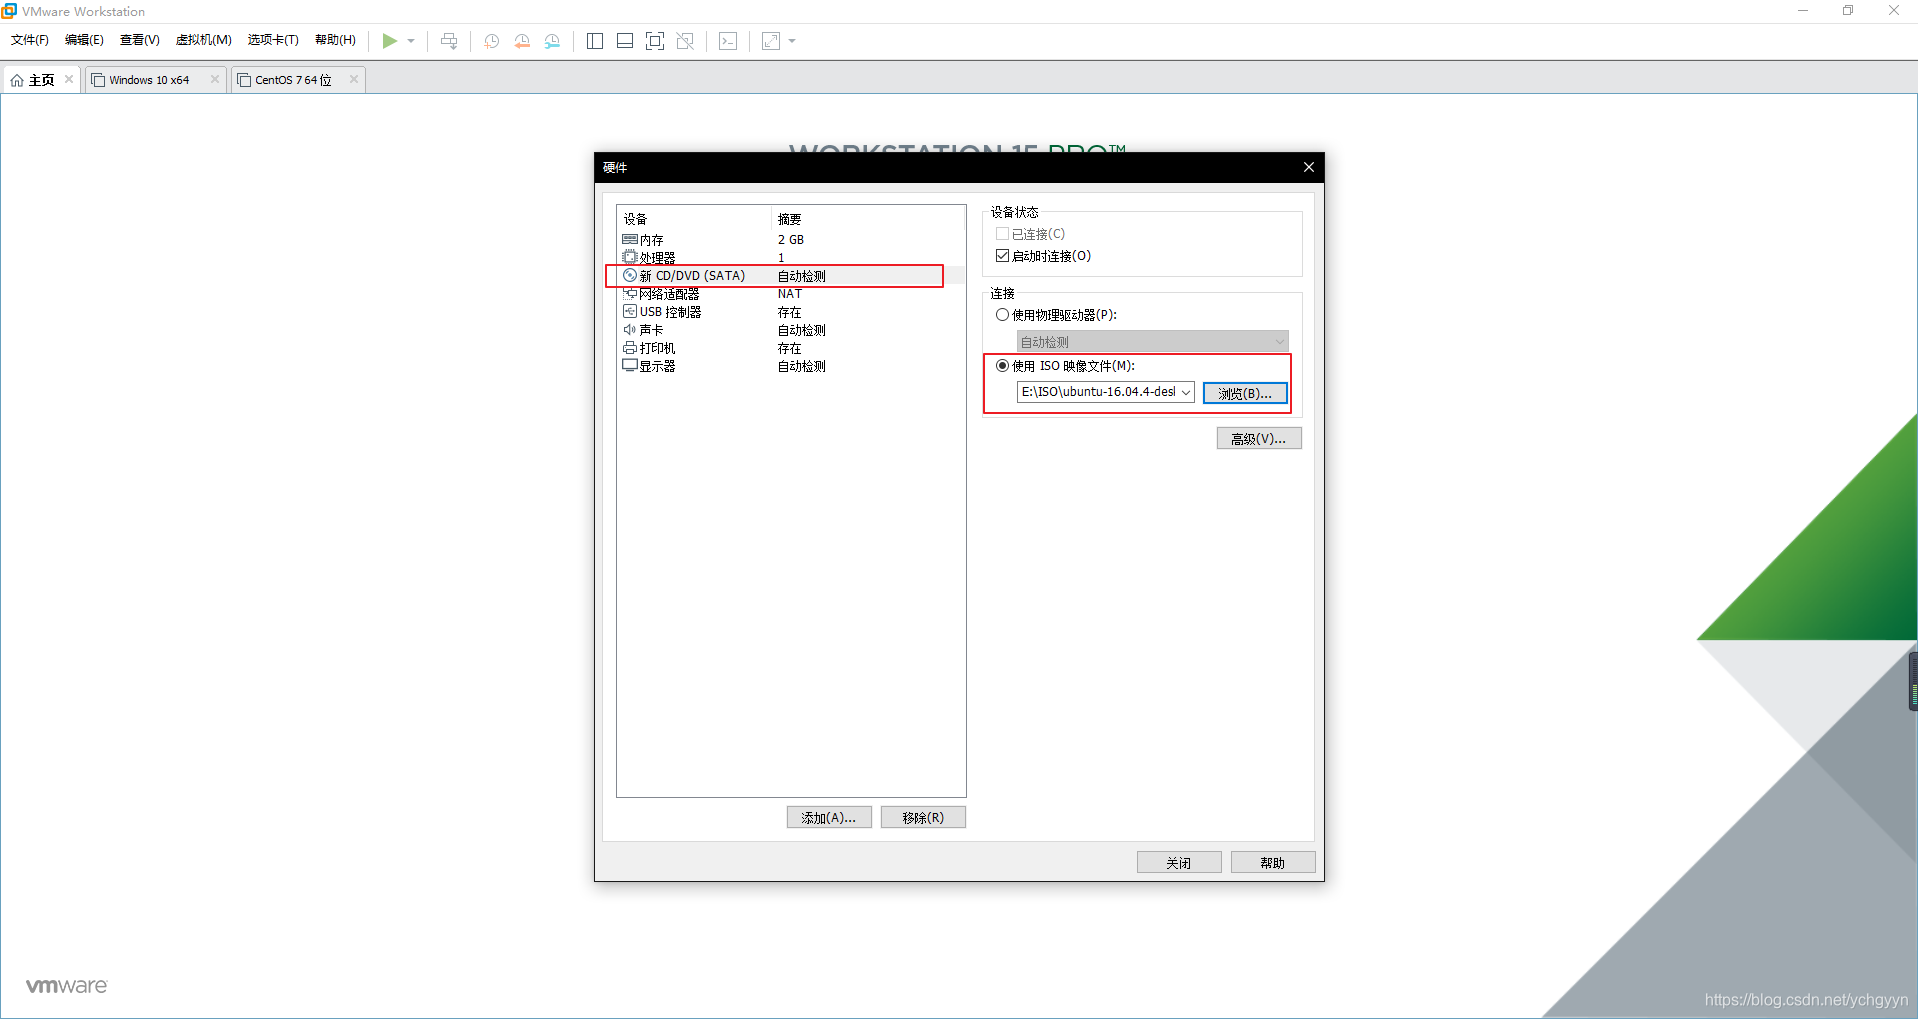The image size is (1918, 1019).
Task: Switch to the Windows 10 x64 tab
Action: (148, 80)
